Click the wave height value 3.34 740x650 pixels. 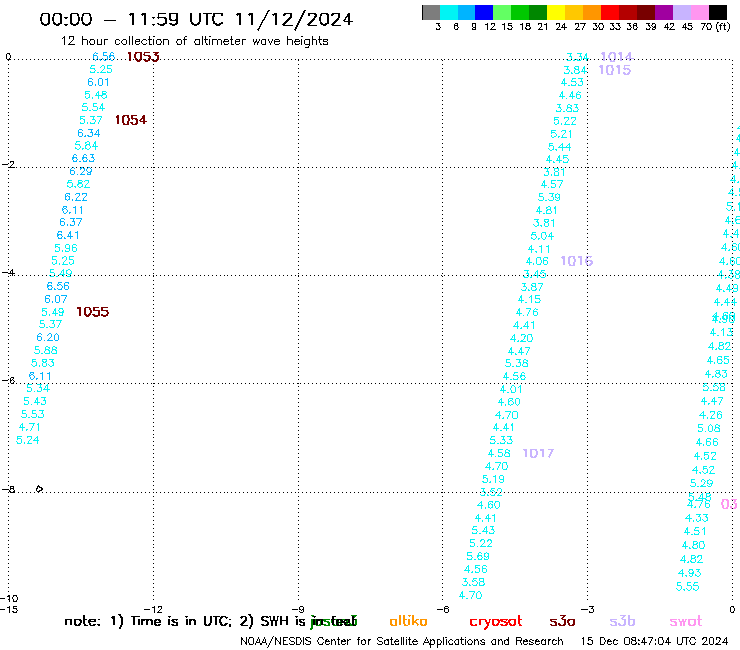click(x=577, y=57)
